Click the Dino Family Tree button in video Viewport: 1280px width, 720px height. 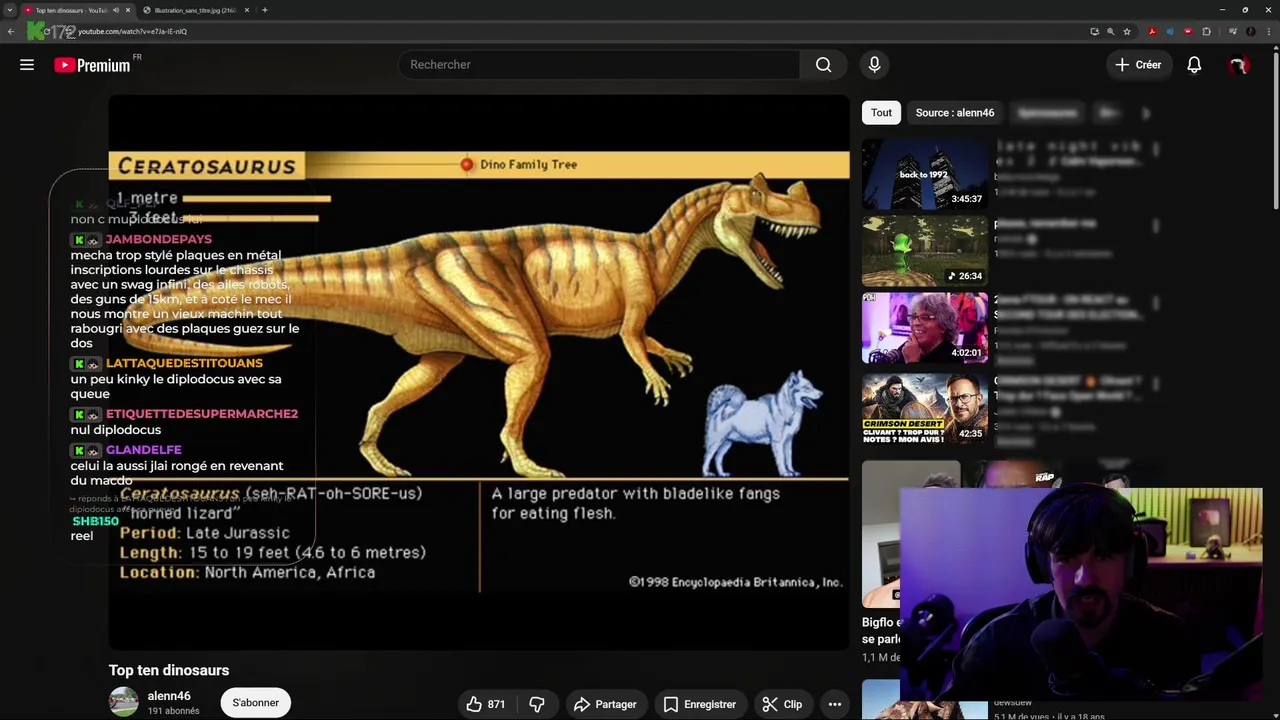pos(519,165)
